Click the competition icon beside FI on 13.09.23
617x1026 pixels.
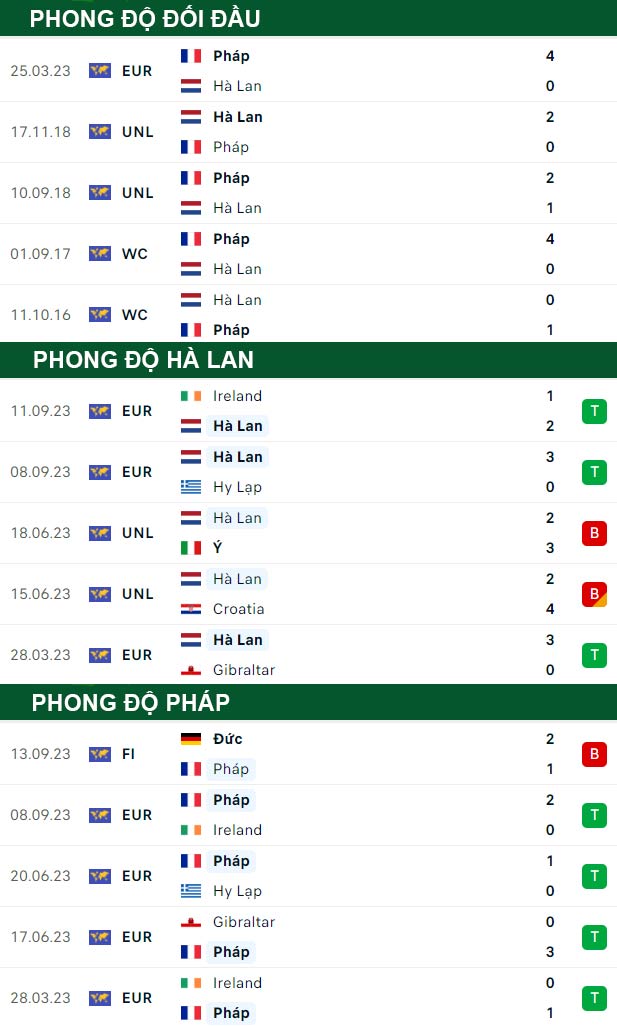pos(100,754)
